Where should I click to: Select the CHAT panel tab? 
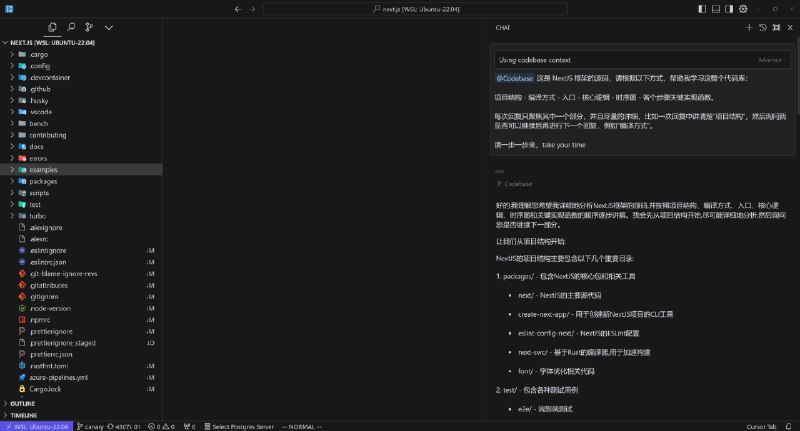click(503, 28)
